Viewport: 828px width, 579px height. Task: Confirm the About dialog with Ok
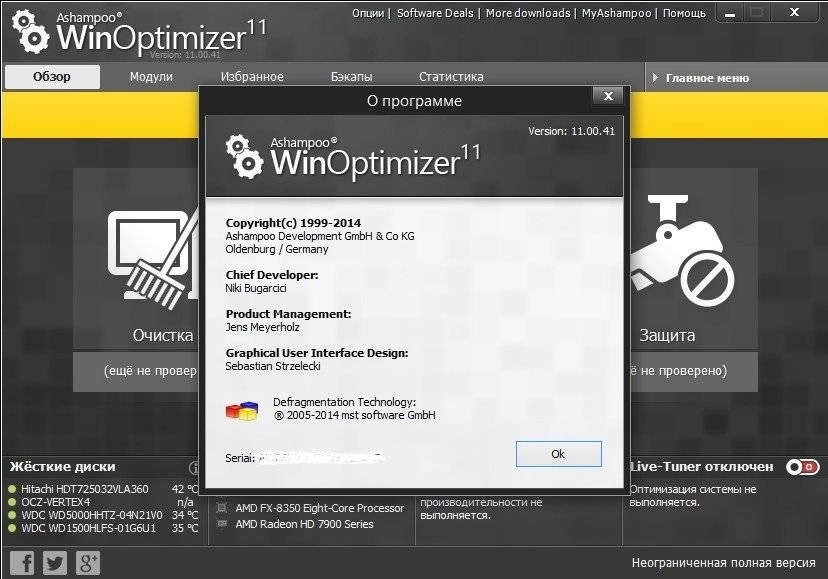(x=559, y=454)
